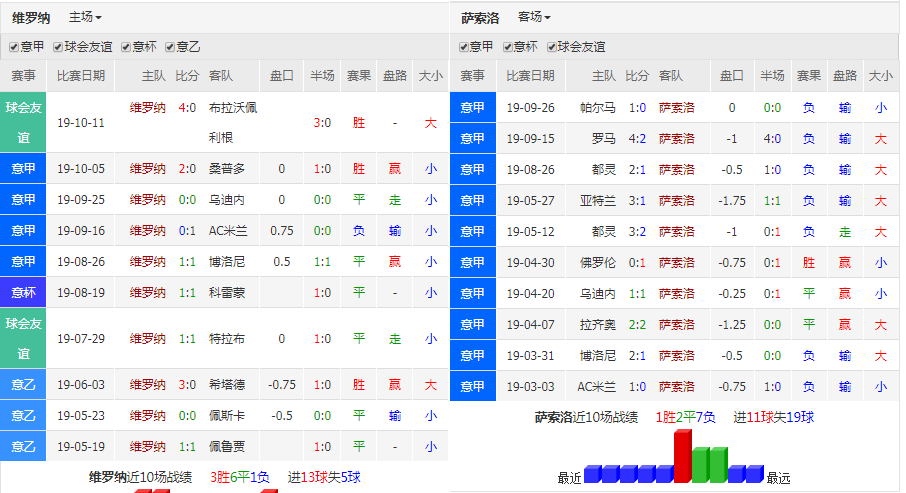Click date 19-09-25 in 维罗纳 table
This screenshot has height=493, width=906.
coord(81,200)
